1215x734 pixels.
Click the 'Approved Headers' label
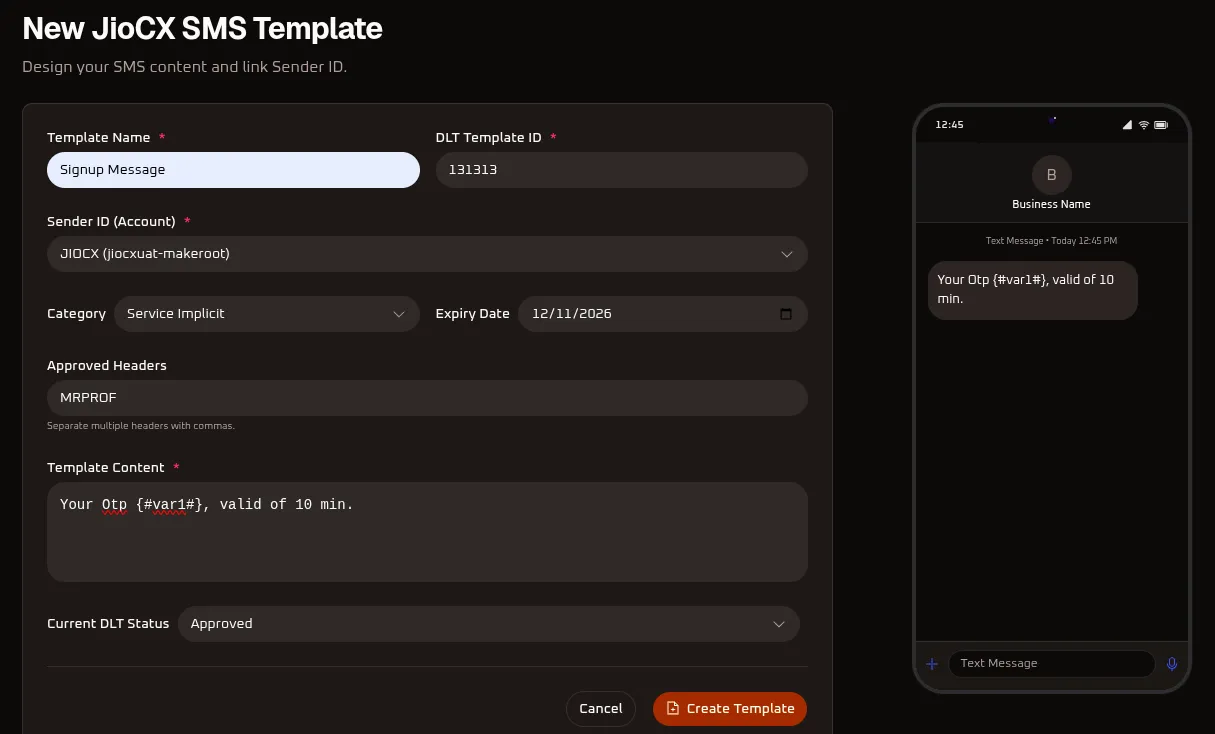coord(107,366)
